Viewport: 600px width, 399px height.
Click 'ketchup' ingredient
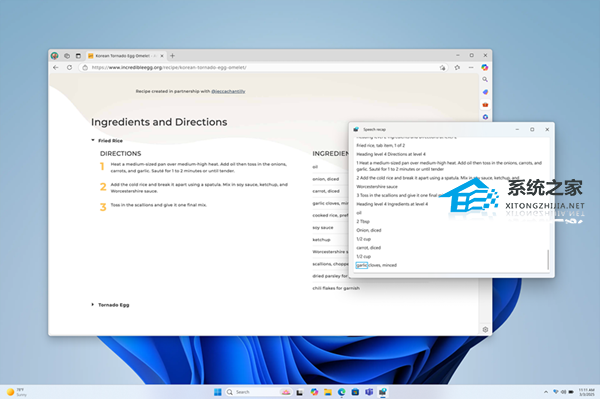(321, 240)
